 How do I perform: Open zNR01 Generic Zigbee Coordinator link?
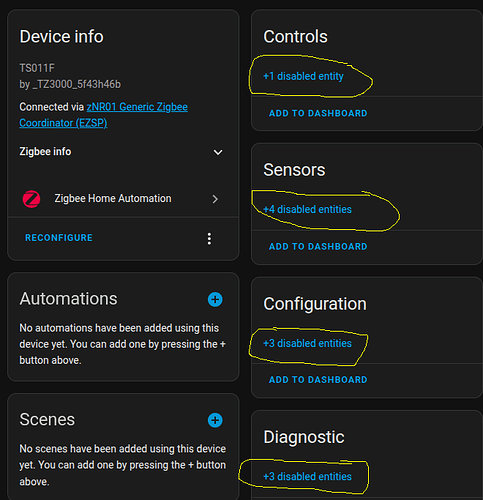click(104, 115)
